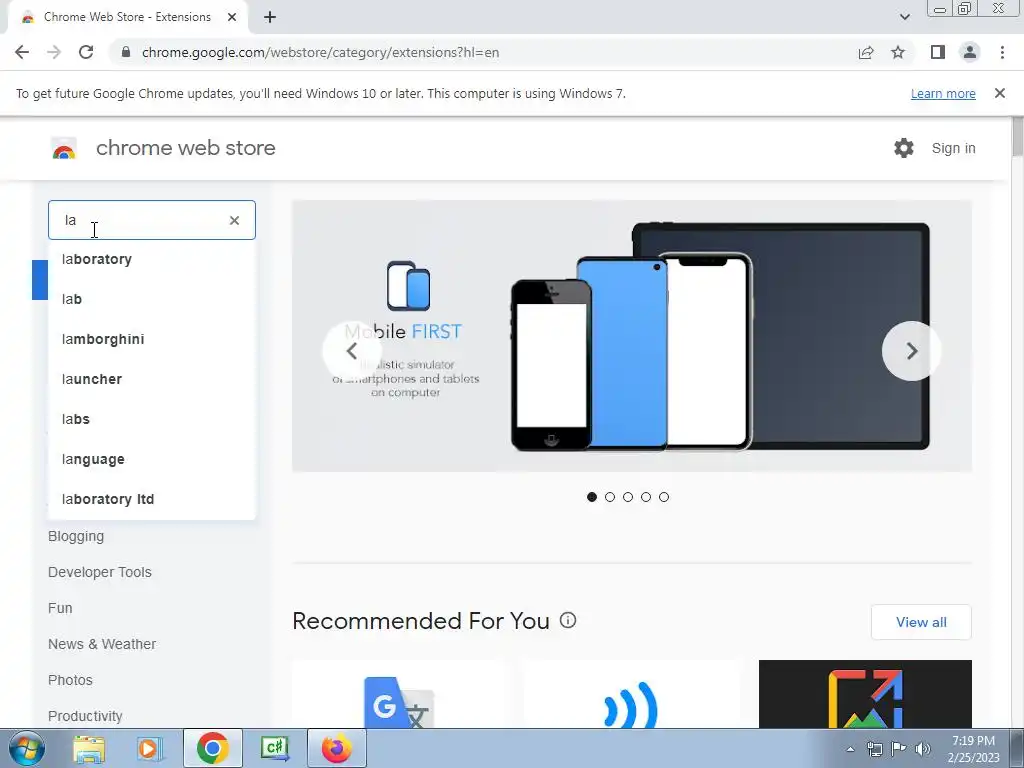Open a new browser tab
The width and height of the screenshot is (1024, 768).
point(270,17)
